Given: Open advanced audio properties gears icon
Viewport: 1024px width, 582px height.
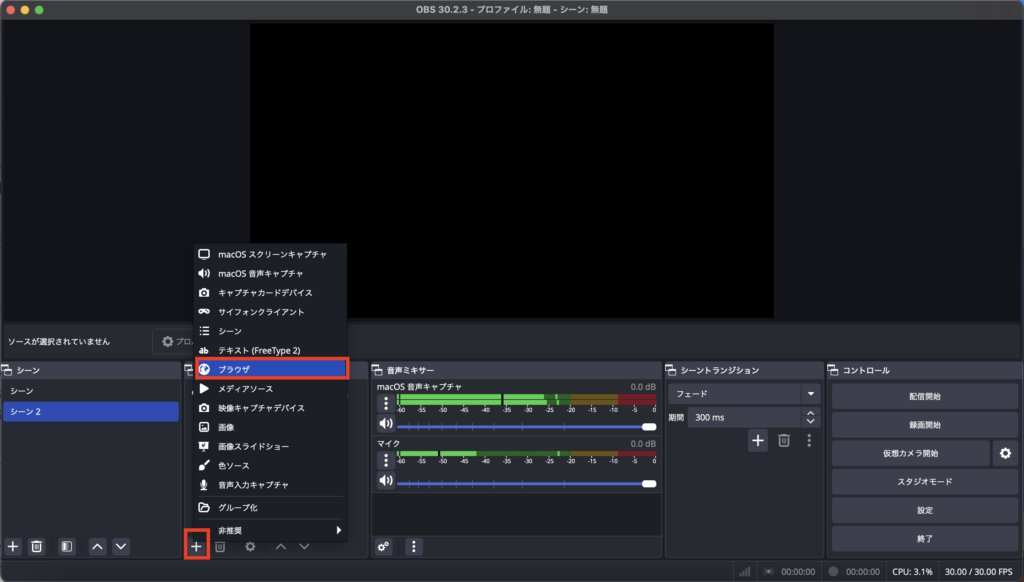Looking at the screenshot, I should coord(383,547).
